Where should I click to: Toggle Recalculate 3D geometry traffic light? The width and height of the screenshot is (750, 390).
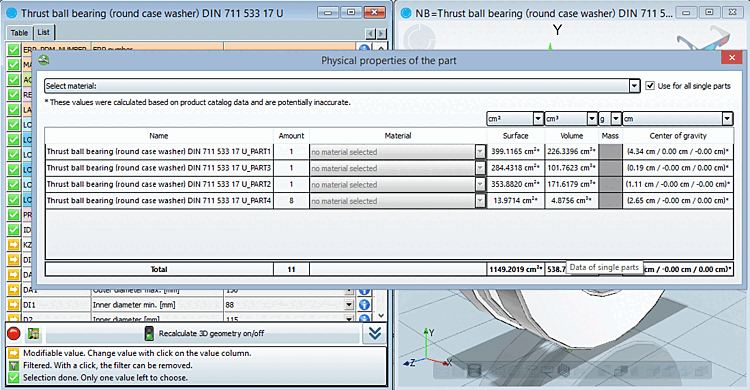tap(149, 334)
